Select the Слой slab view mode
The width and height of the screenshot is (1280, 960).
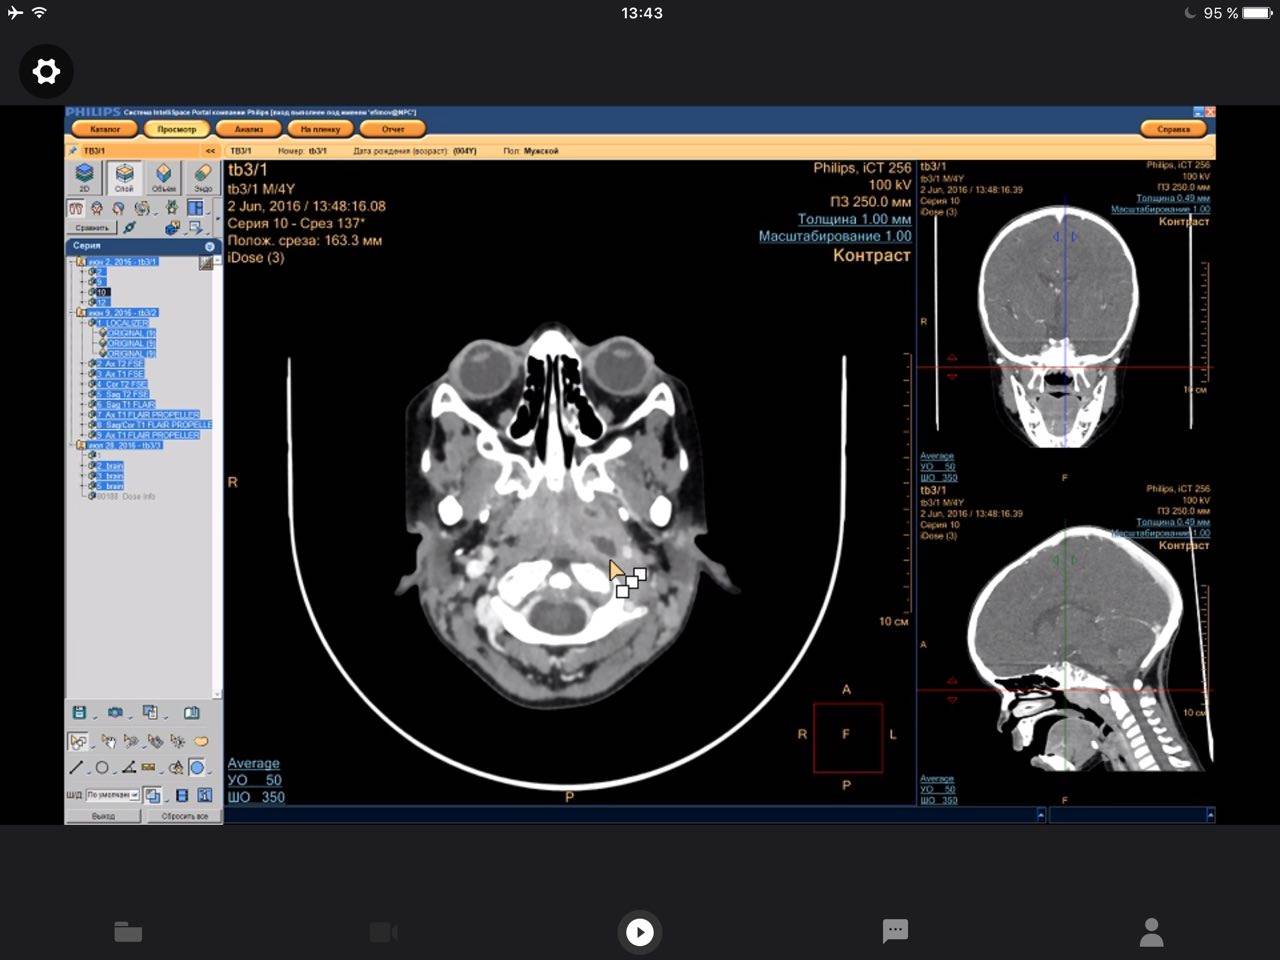coord(124,177)
